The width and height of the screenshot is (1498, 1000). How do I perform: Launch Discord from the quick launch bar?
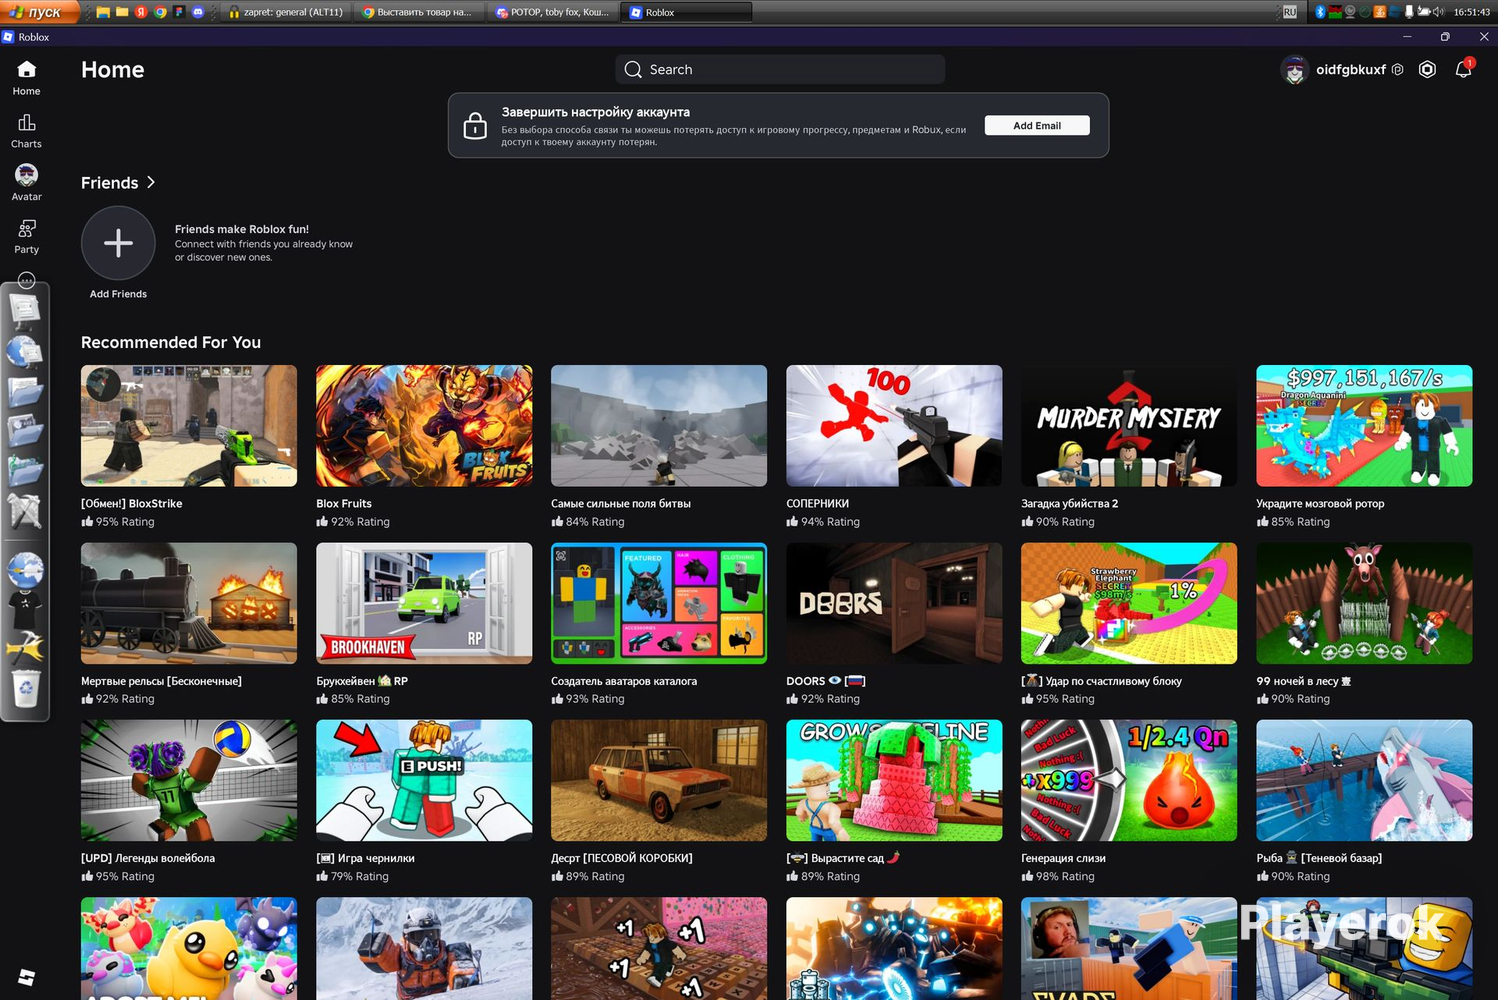[x=198, y=12]
